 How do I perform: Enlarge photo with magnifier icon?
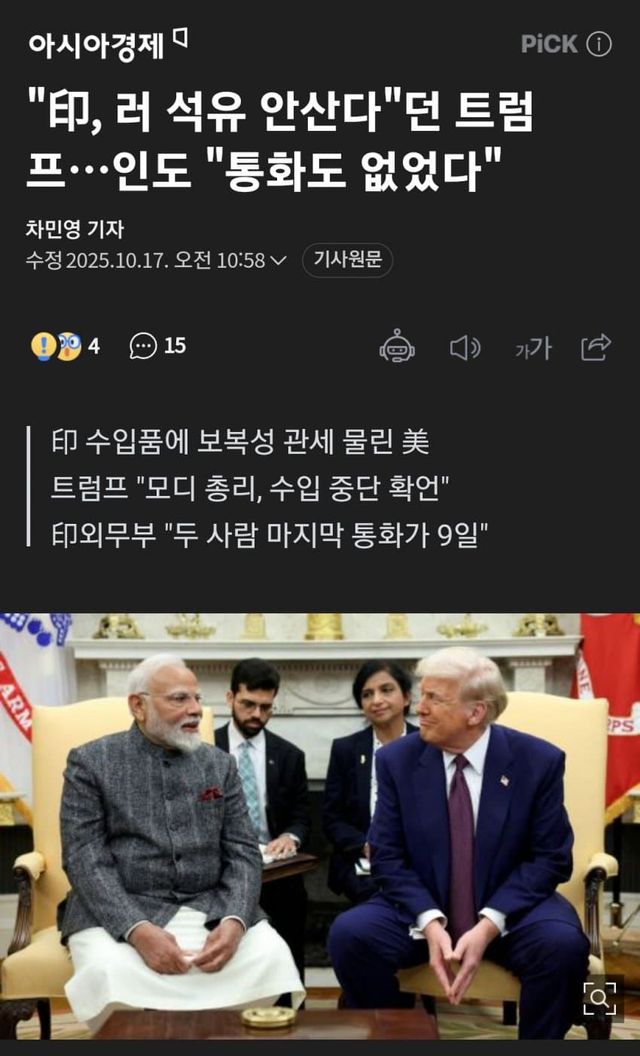(600, 998)
